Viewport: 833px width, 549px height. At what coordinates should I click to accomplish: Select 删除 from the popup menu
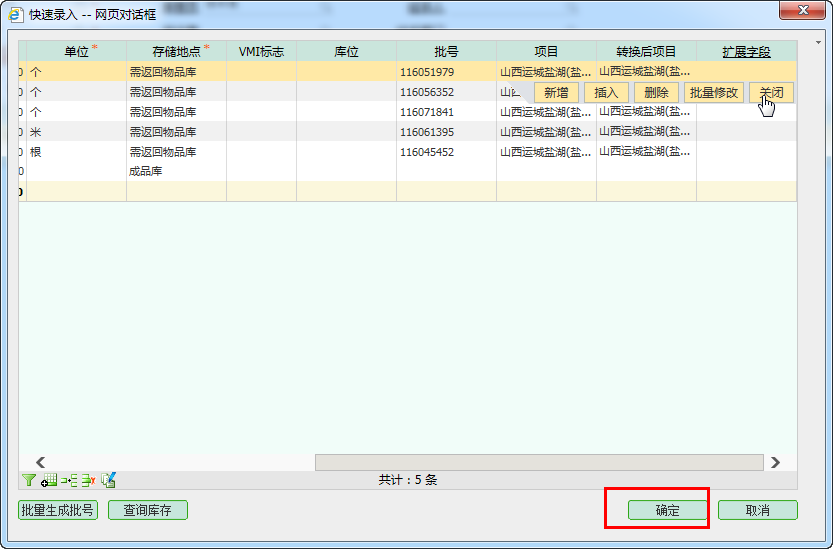[x=656, y=92]
